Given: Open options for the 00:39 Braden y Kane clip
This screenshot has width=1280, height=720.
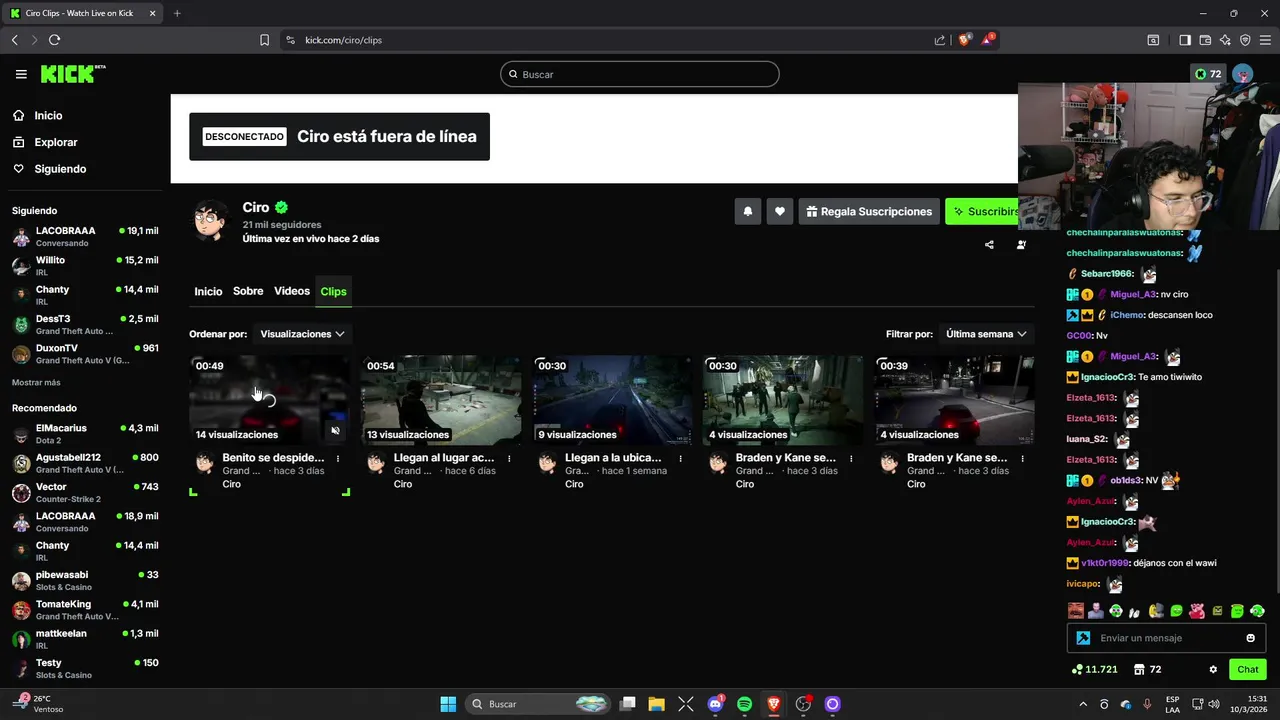Looking at the screenshot, I should (x=1022, y=458).
